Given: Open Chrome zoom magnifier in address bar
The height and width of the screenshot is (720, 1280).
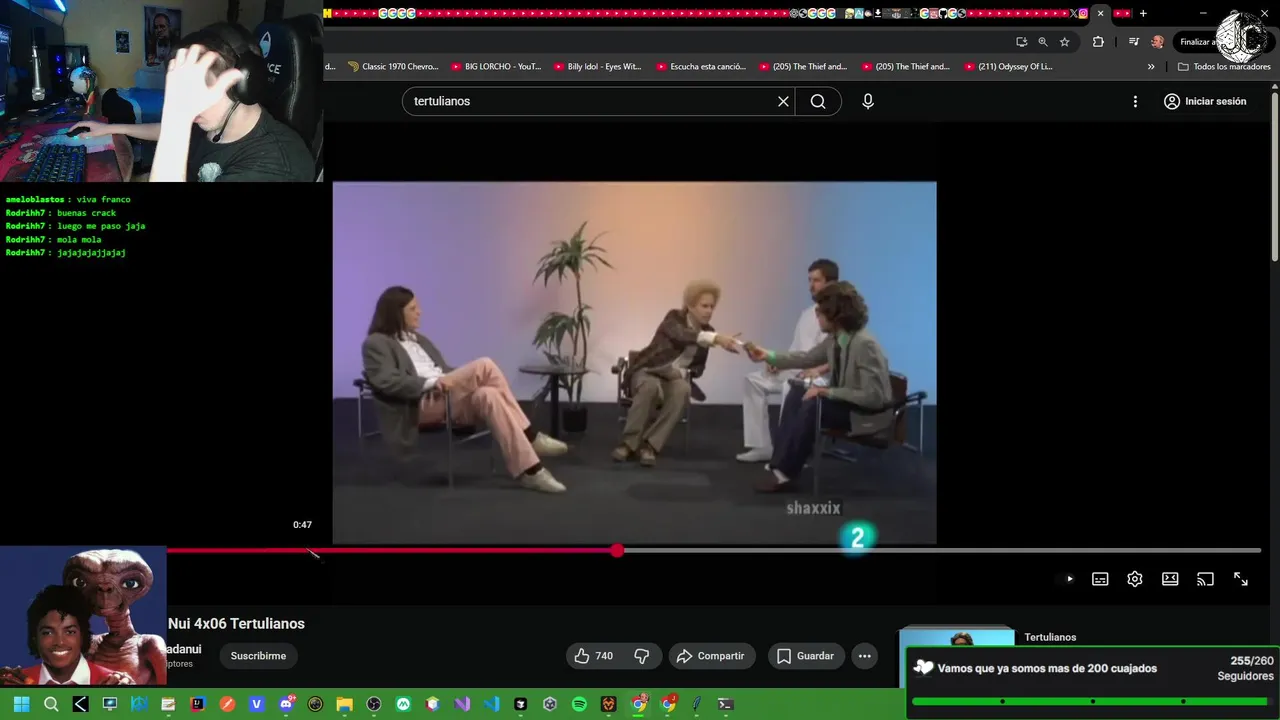Looking at the screenshot, I should (1043, 42).
